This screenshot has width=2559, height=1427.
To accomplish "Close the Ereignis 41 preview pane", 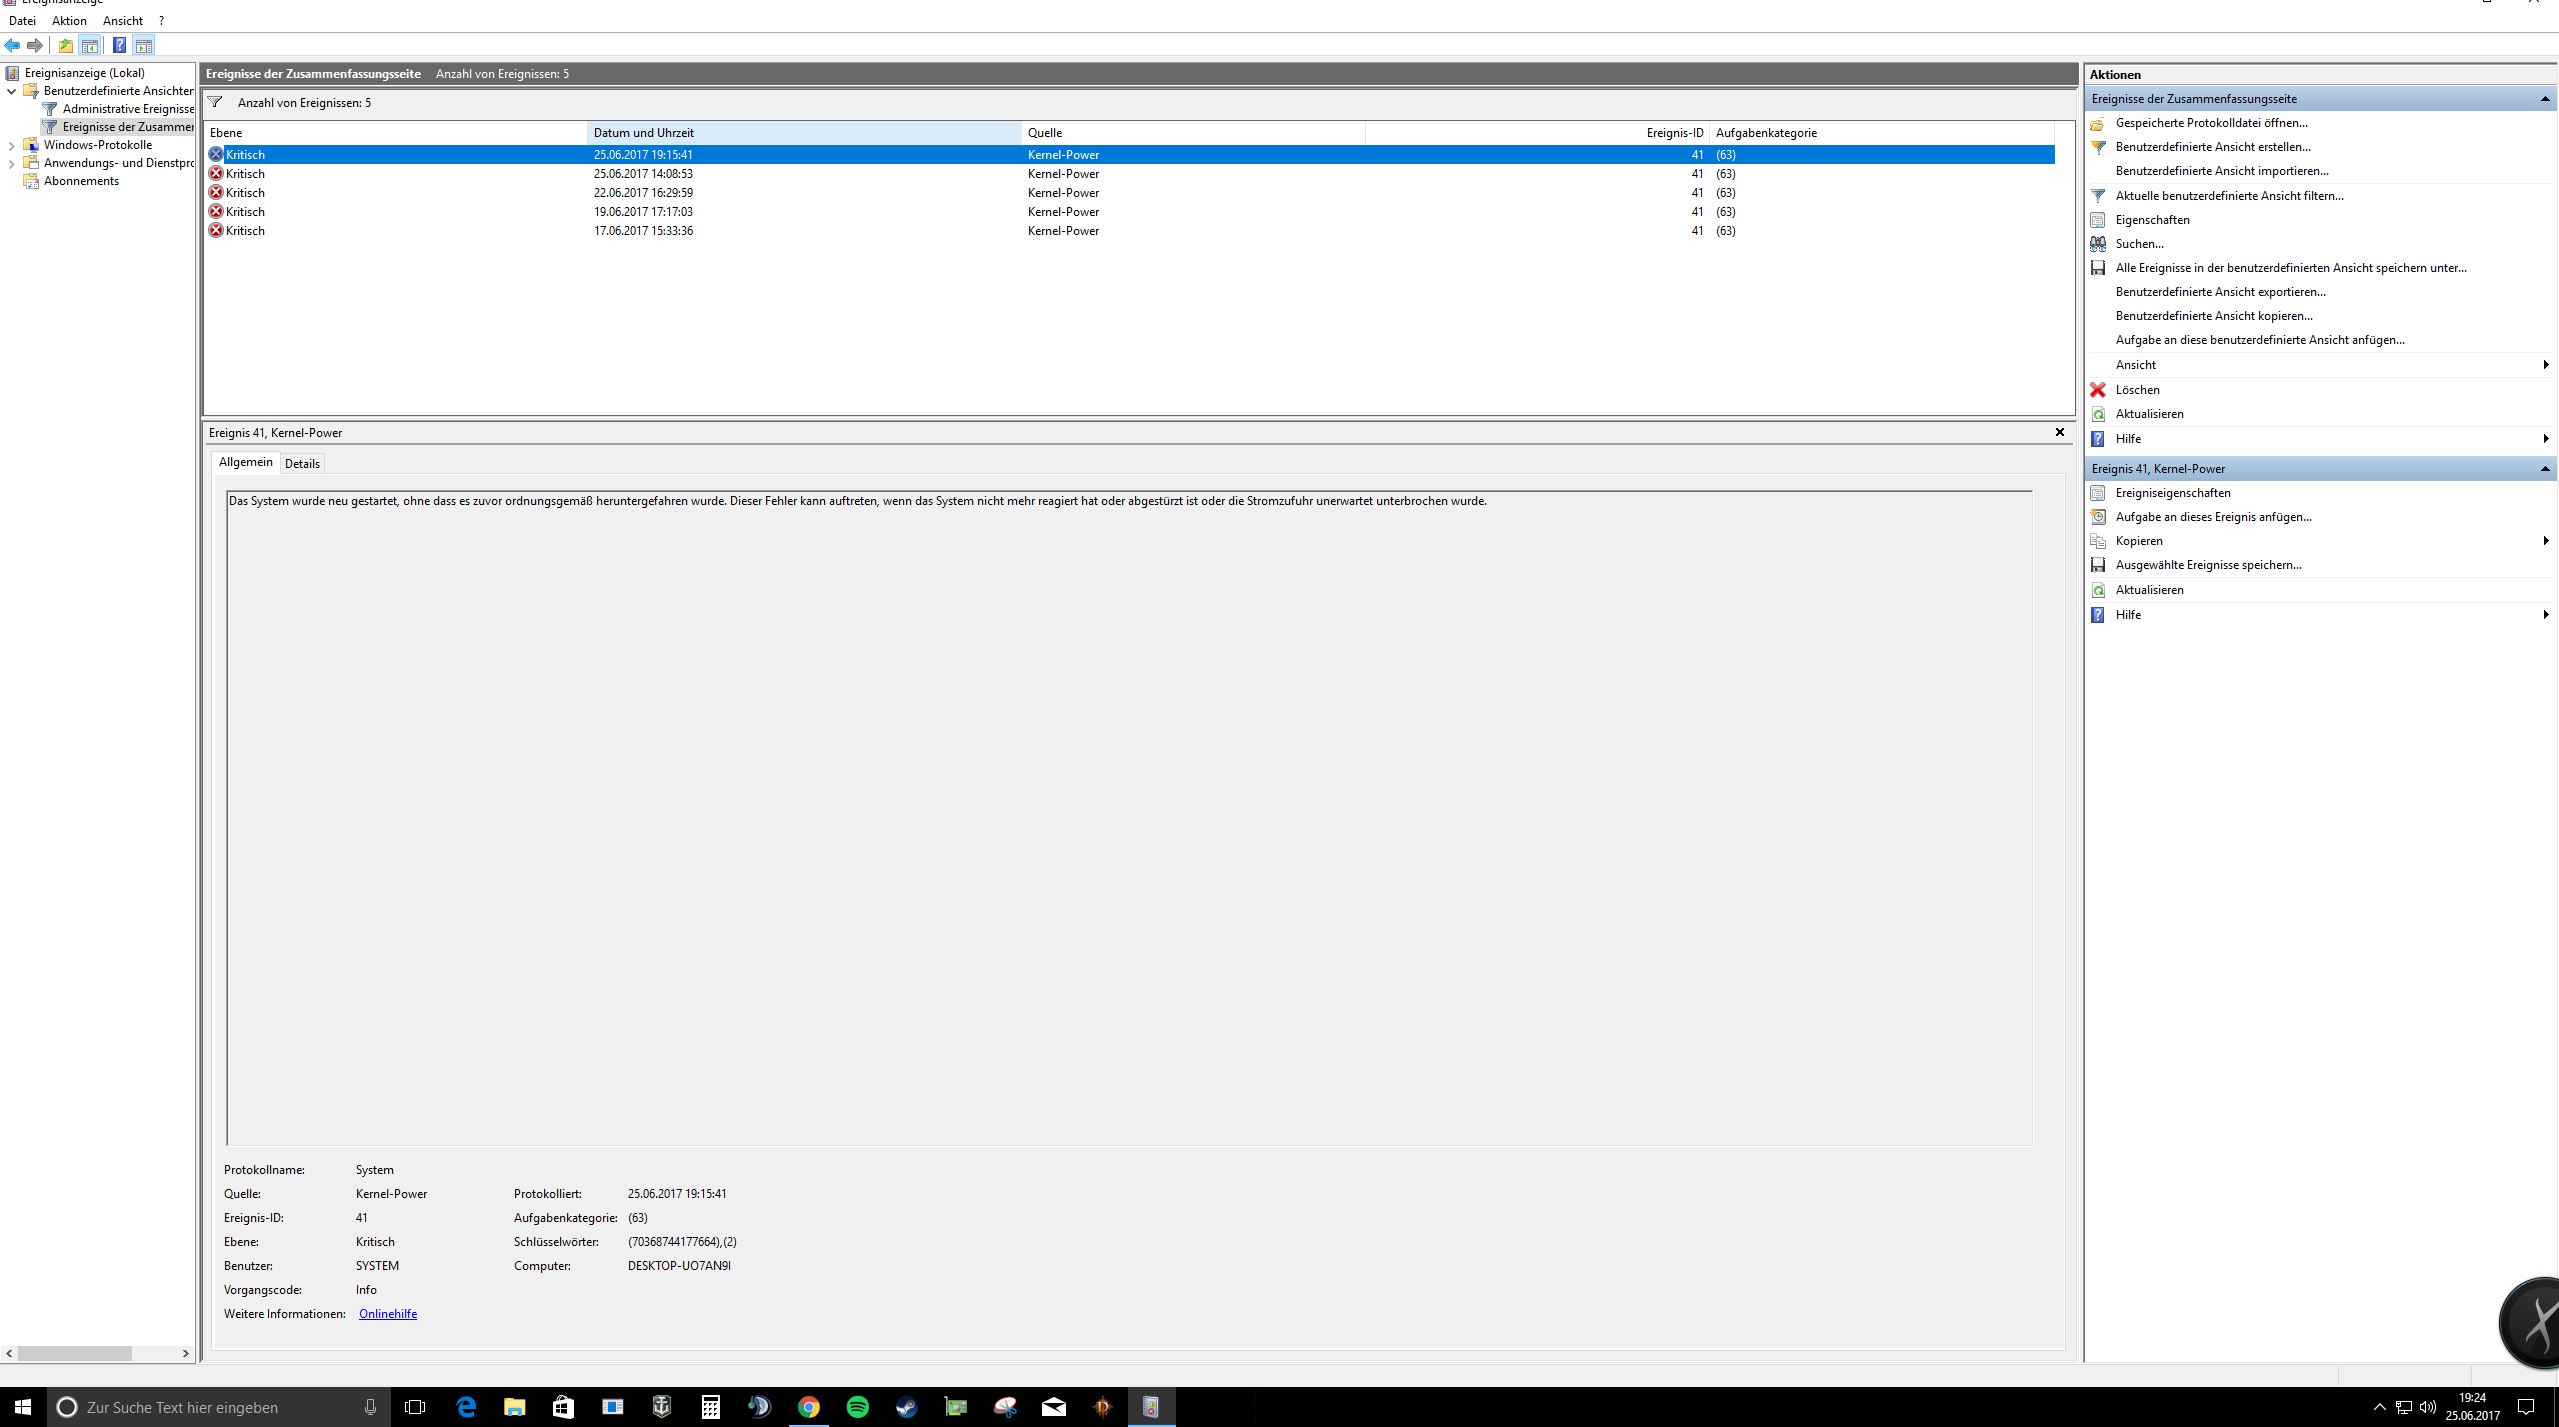I will click(2059, 432).
